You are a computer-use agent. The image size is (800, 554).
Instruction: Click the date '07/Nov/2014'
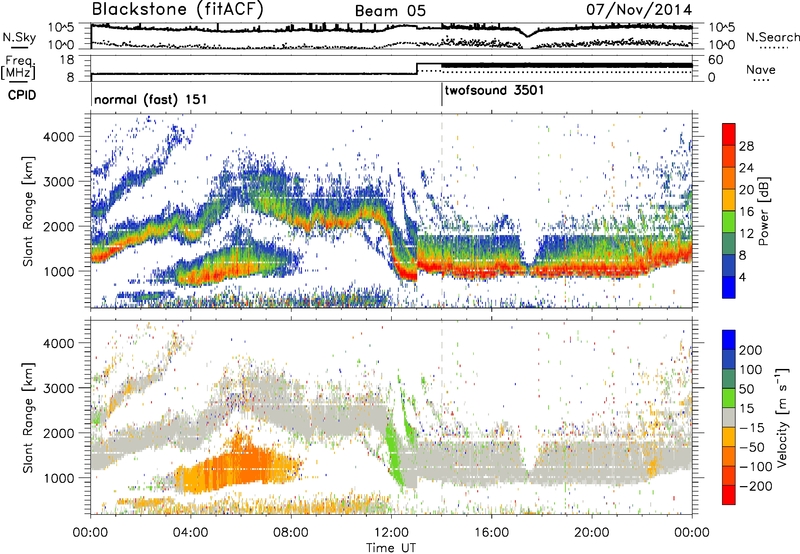click(x=639, y=10)
